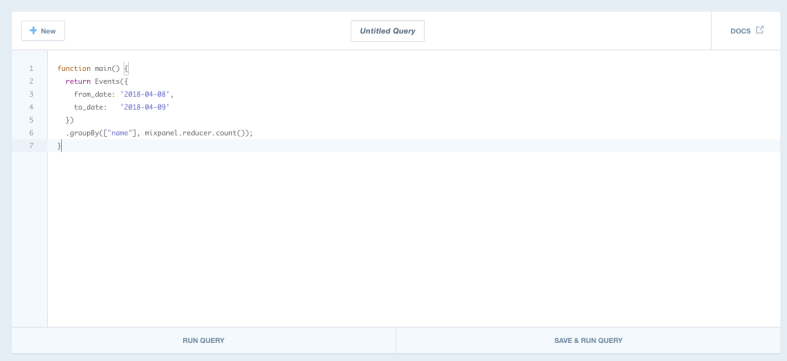Click the 'return' keyword

coord(78,81)
